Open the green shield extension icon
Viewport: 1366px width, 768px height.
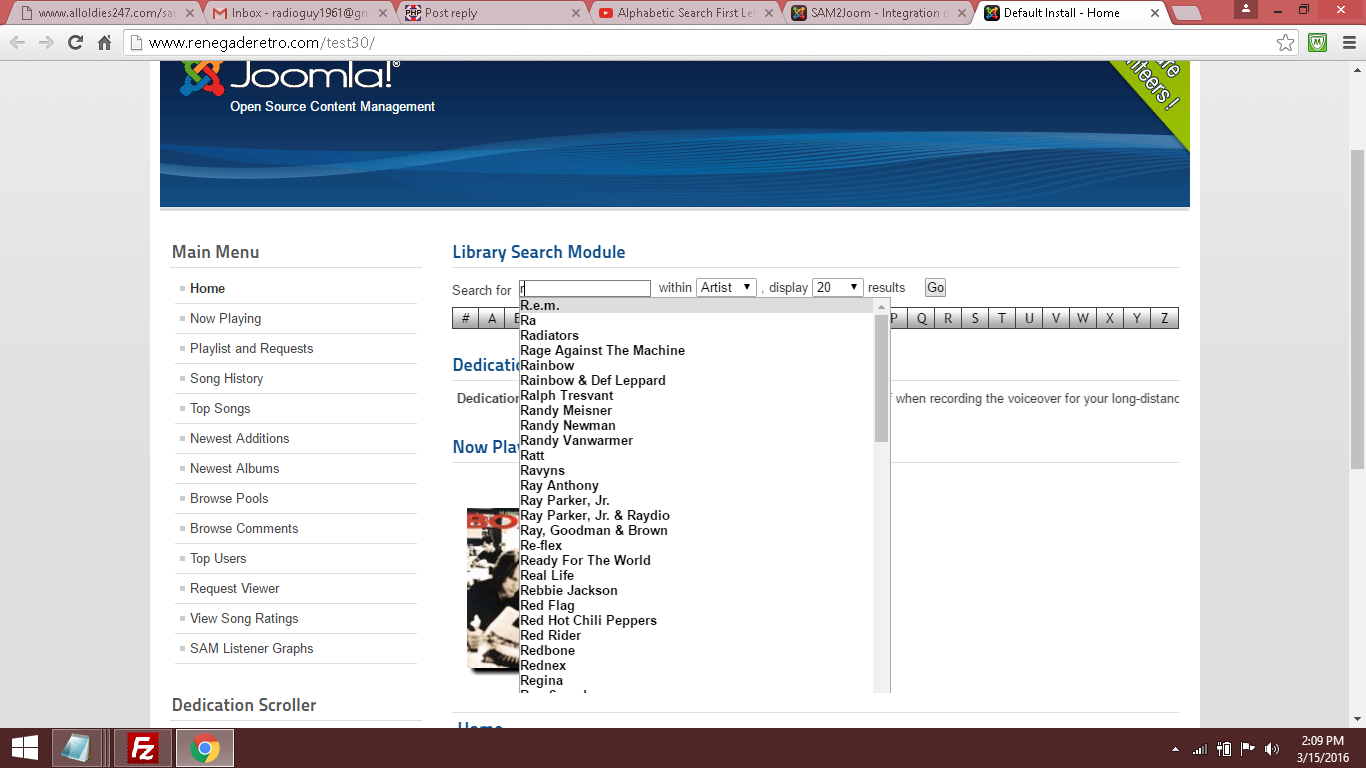1318,43
